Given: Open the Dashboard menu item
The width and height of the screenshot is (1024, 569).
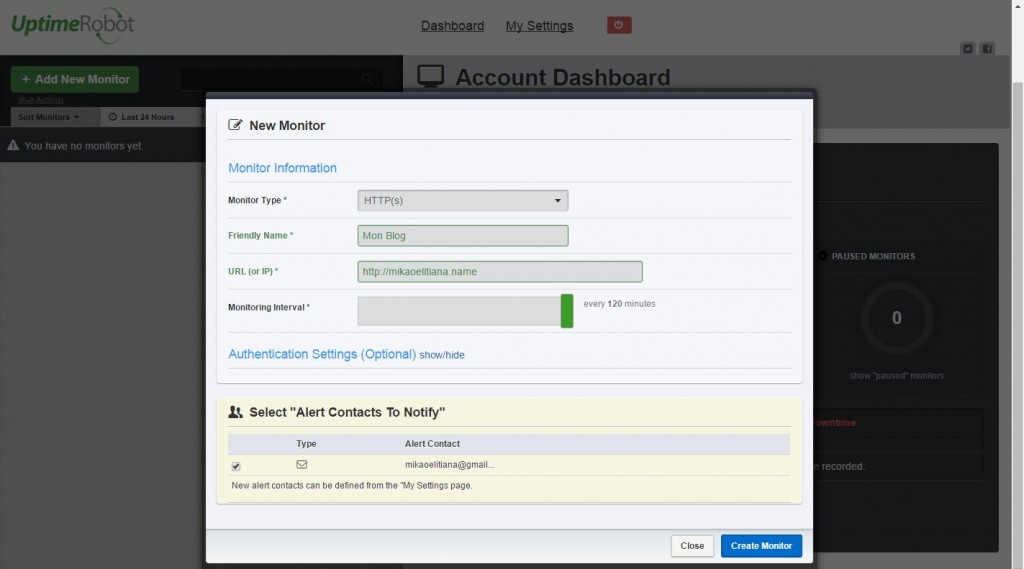Looking at the screenshot, I should [452, 26].
